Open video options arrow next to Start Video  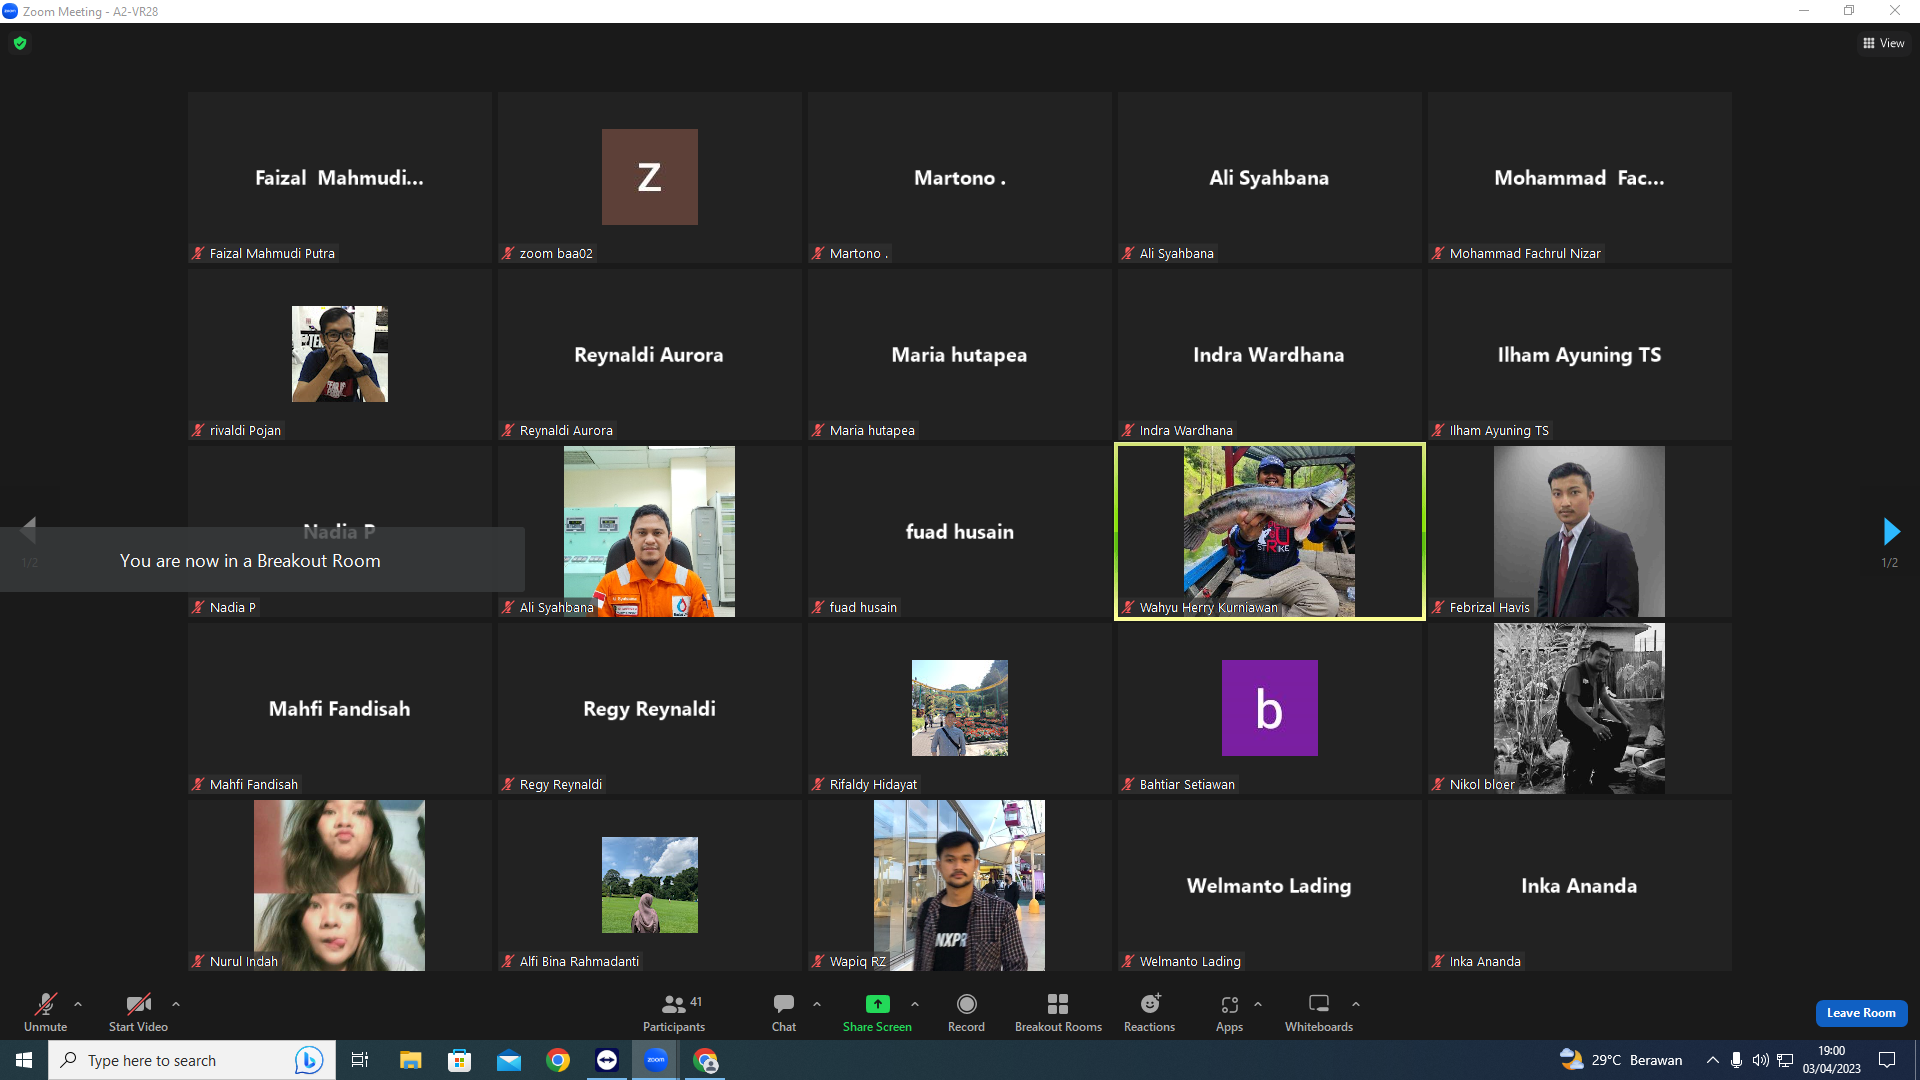click(176, 1004)
